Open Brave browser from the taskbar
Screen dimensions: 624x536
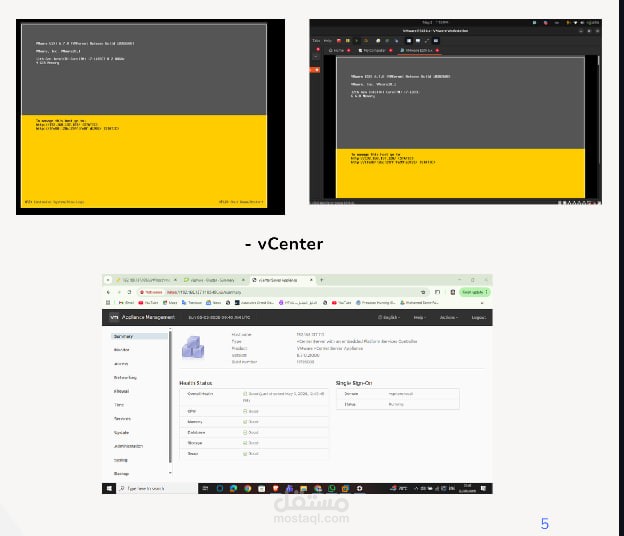pyautogui.click(x=275, y=488)
